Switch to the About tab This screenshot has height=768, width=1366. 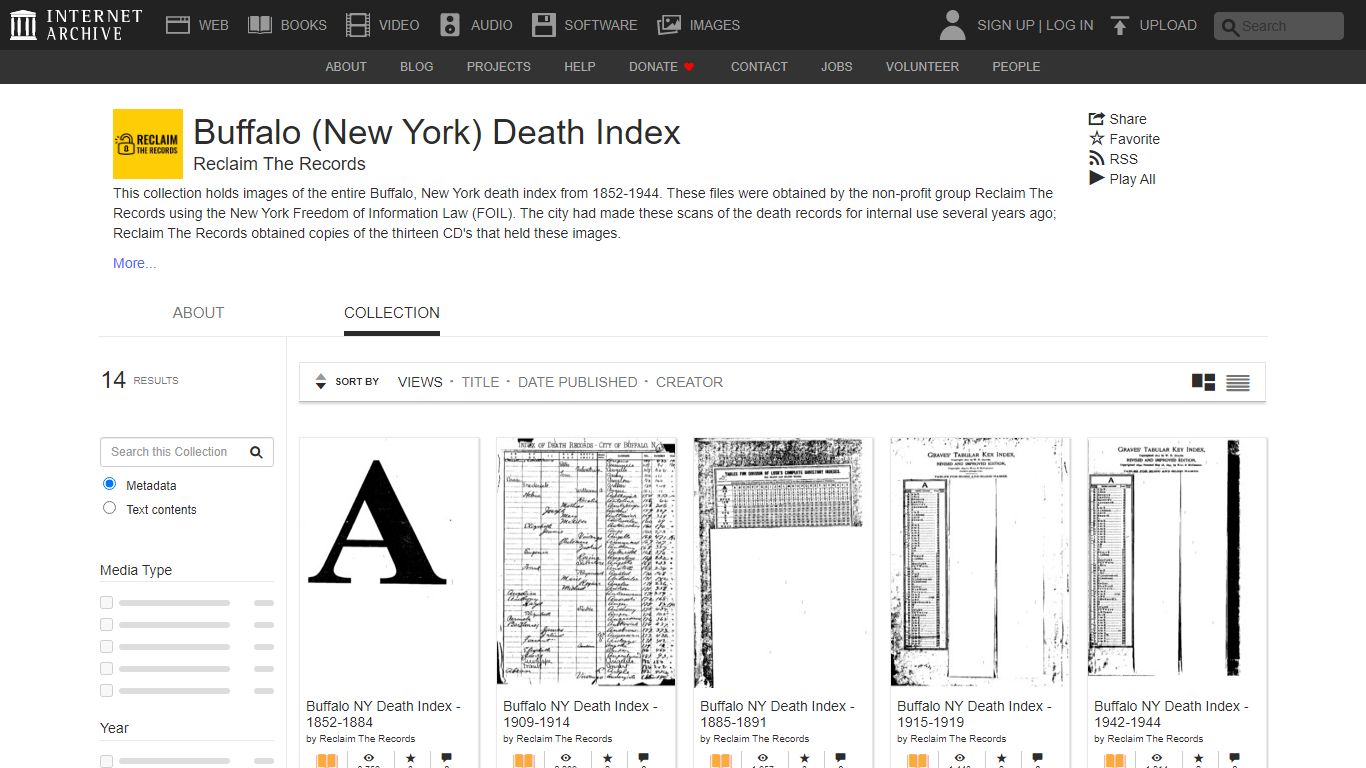[198, 313]
